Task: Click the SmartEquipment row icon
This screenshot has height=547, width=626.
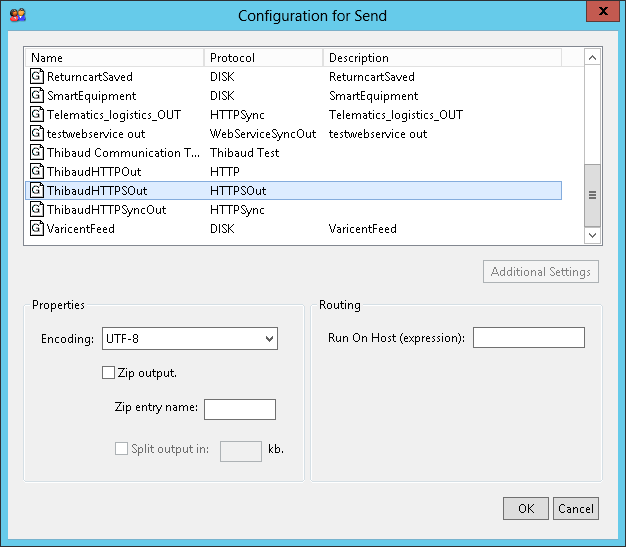Action: [37, 96]
